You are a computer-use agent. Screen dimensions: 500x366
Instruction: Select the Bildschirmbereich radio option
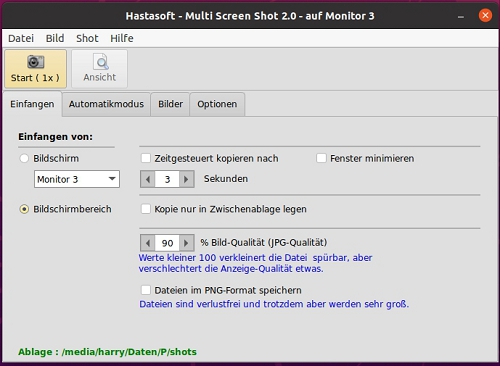[x=24, y=209]
